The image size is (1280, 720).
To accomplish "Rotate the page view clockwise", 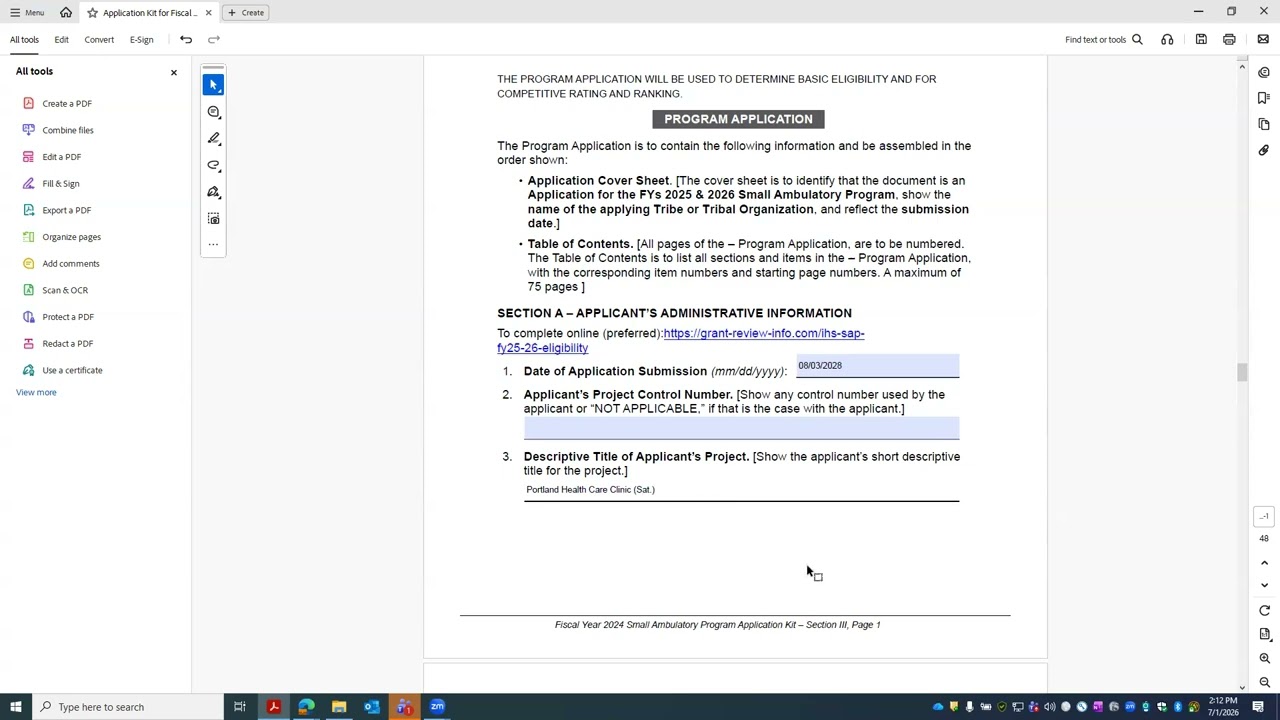I will 1264,611.
